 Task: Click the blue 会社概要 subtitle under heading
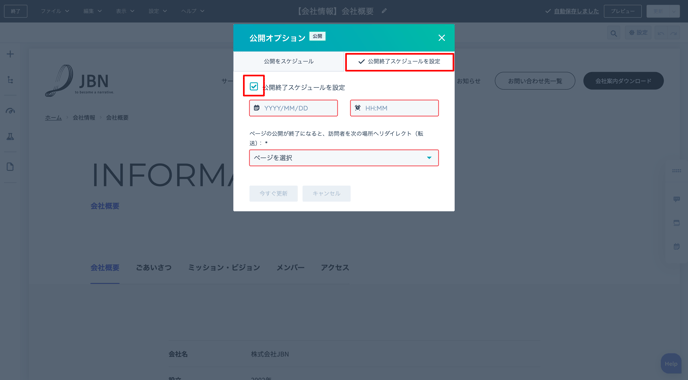pyautogui.click(x=105, y=206)
